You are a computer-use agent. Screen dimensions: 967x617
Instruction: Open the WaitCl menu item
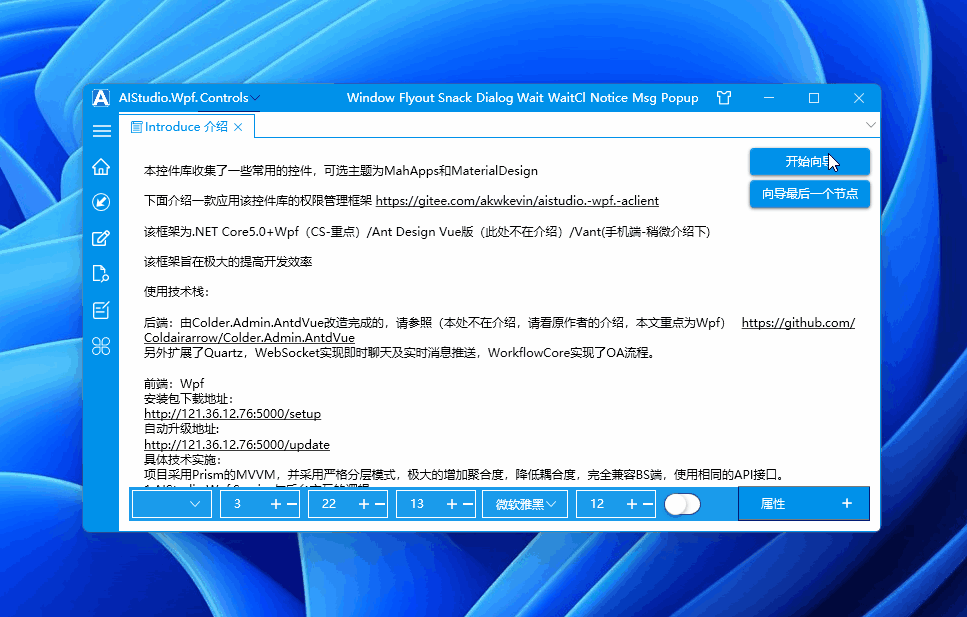click(x=567, y=97)
